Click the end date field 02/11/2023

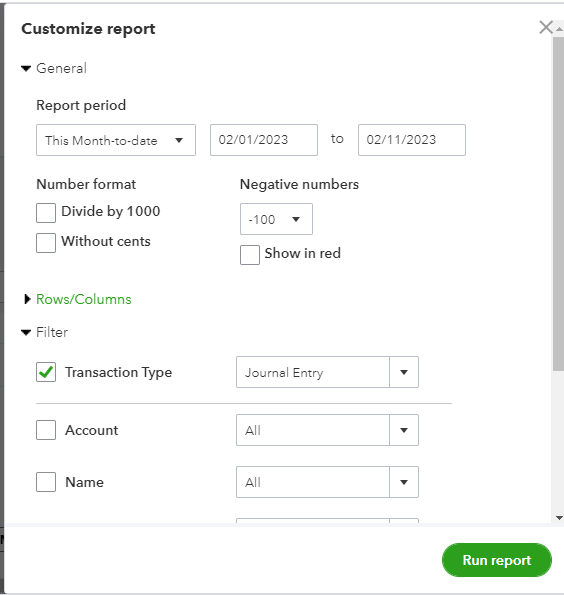pyautogui.click(x=412, y=140)
